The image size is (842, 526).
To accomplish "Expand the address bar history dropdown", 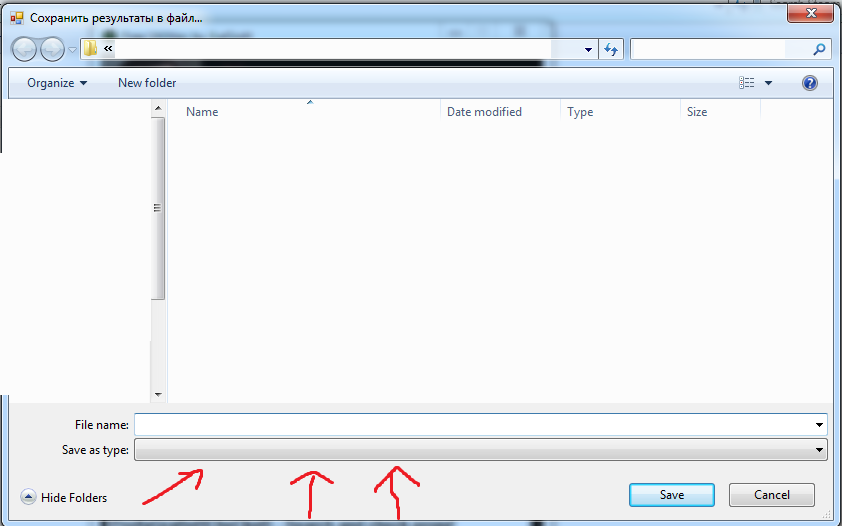I will (x=588, y=49).
